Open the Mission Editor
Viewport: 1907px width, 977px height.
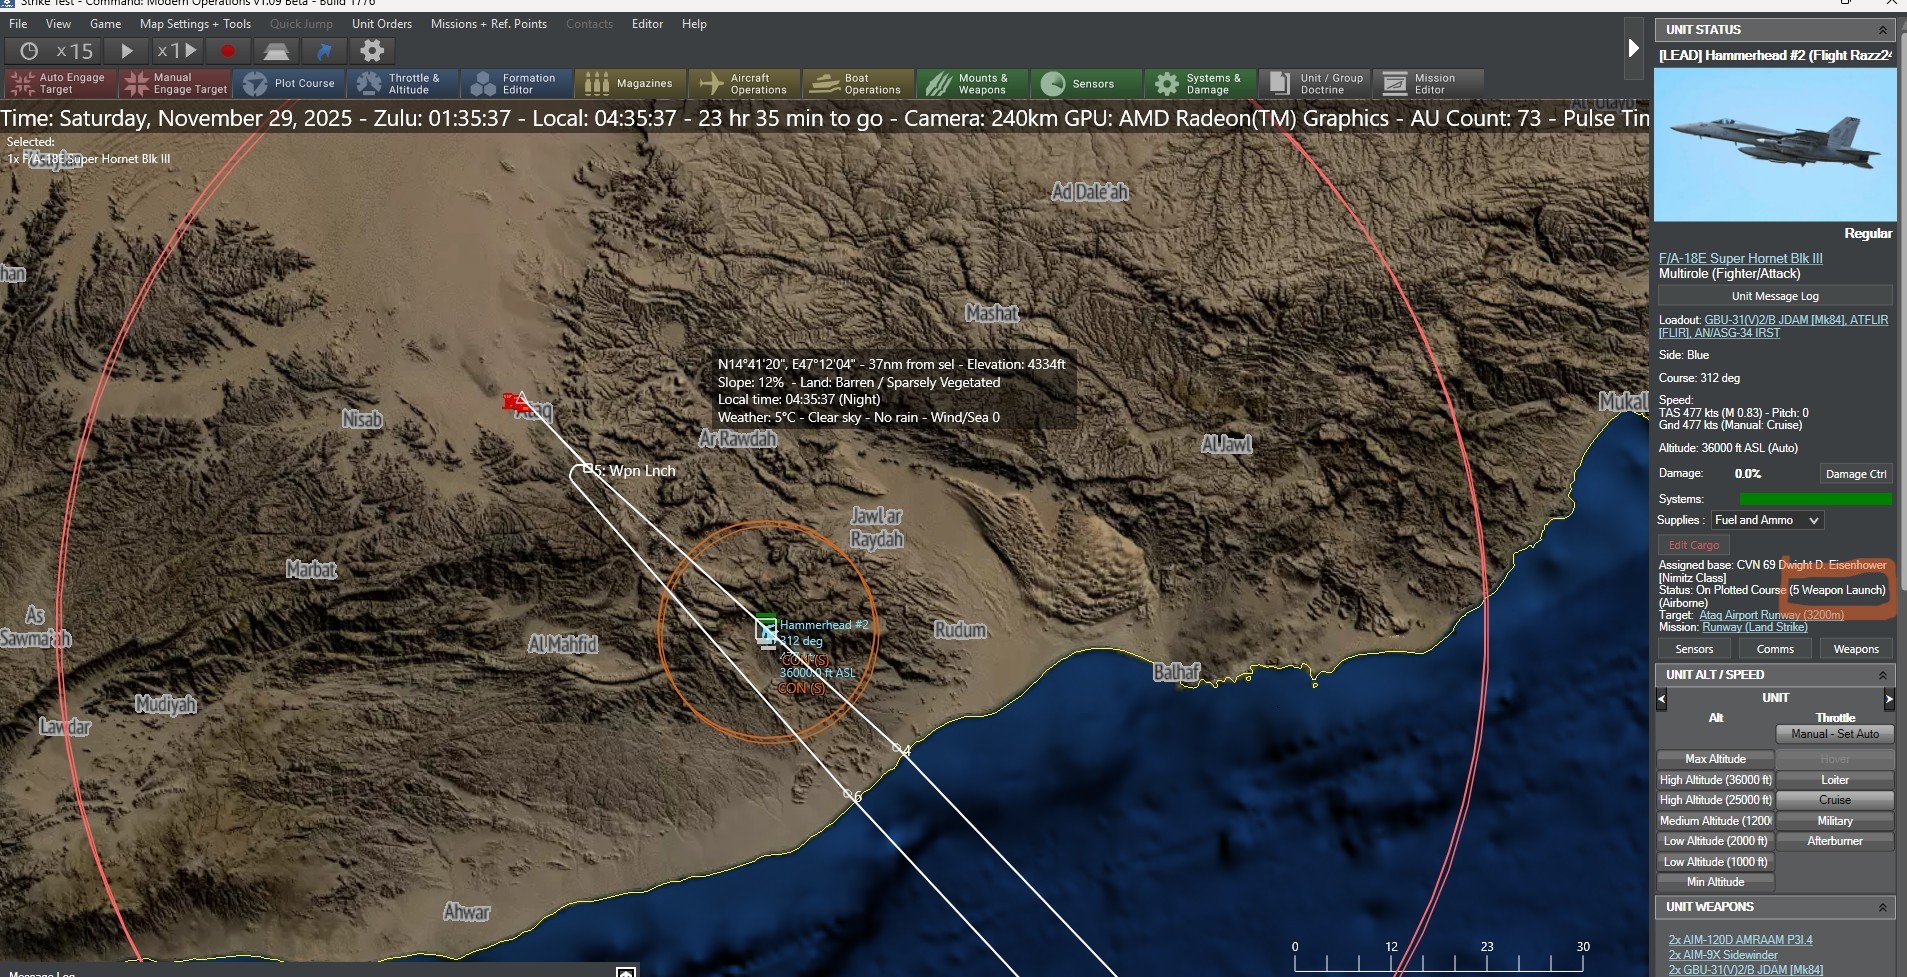click(x=1429, y=84)
